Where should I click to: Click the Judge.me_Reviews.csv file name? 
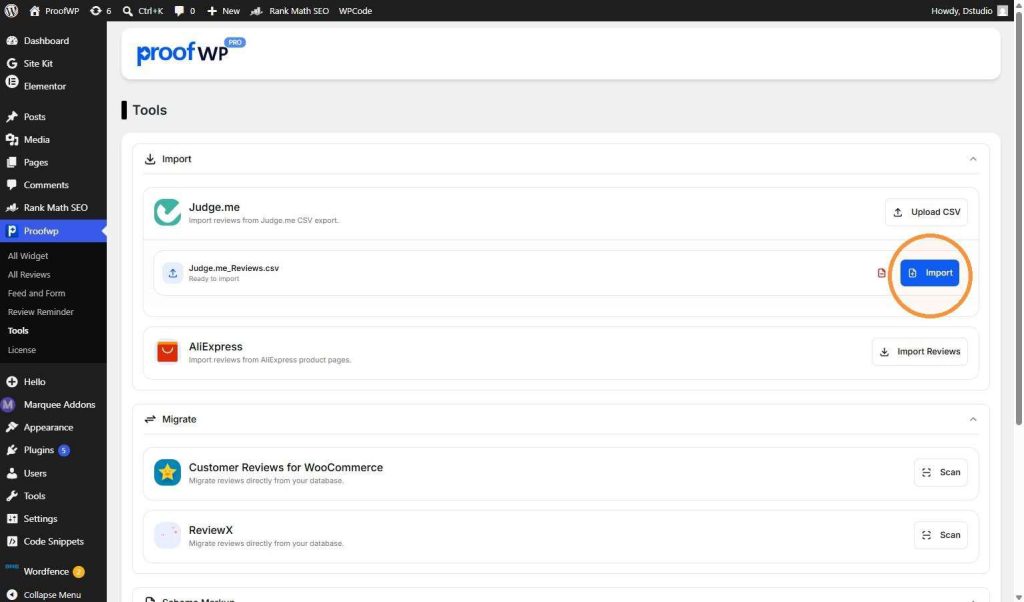[x=234, y=268]
